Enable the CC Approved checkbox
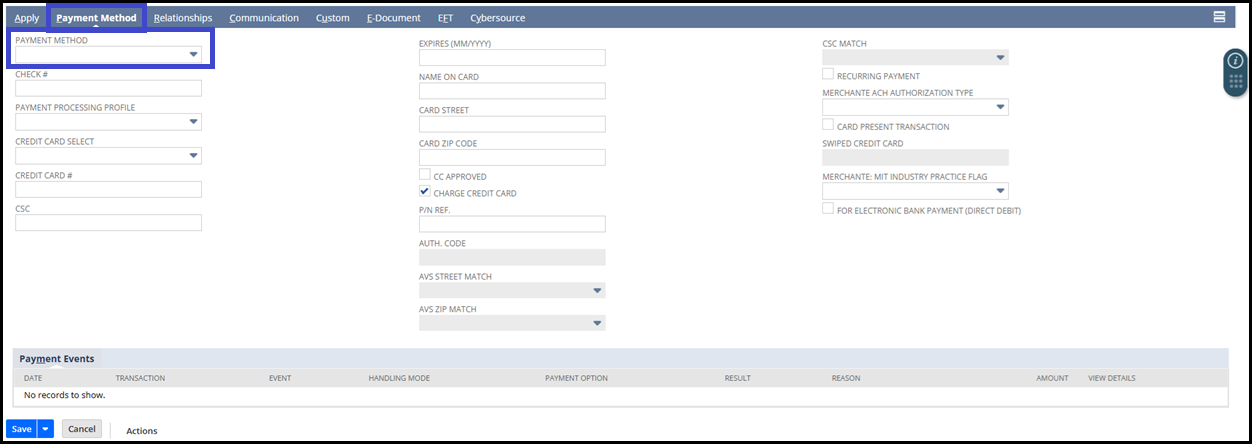The height and width of the screenshot is (444, 1252). tap(425, 175)
